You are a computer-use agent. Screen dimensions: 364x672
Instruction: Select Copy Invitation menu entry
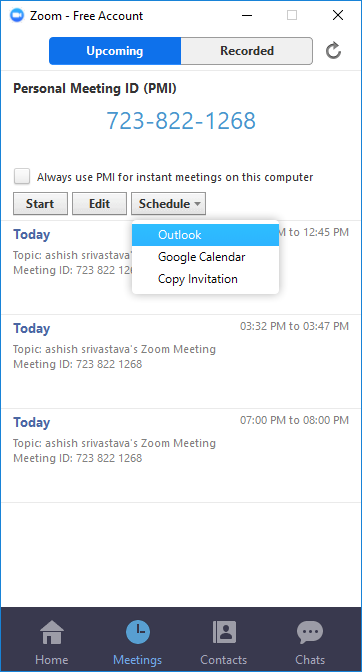(x=205, y=279)
